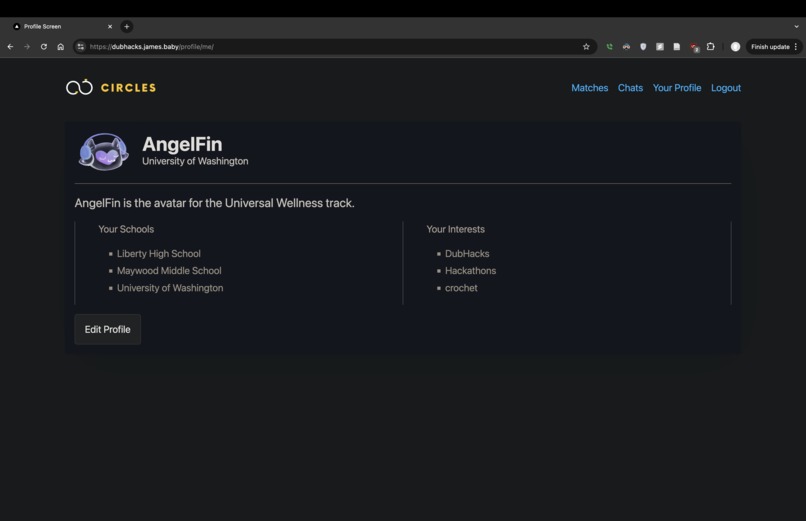
Task: Click the Your Interests heading
Action: 455,229
